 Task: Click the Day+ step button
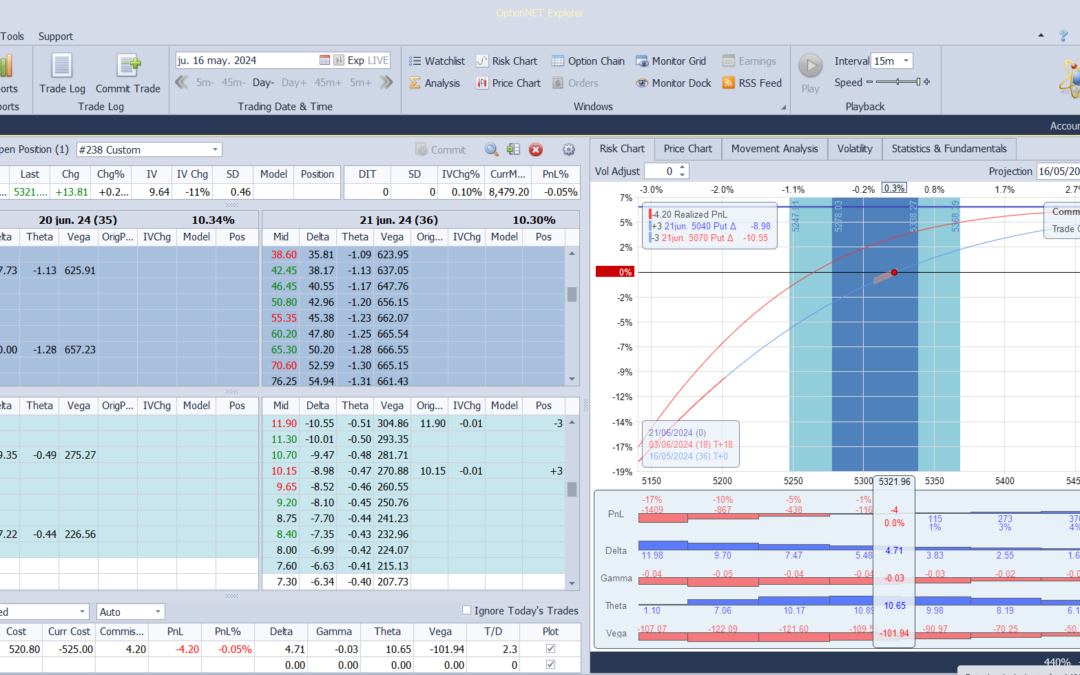[x=293, y=83]
